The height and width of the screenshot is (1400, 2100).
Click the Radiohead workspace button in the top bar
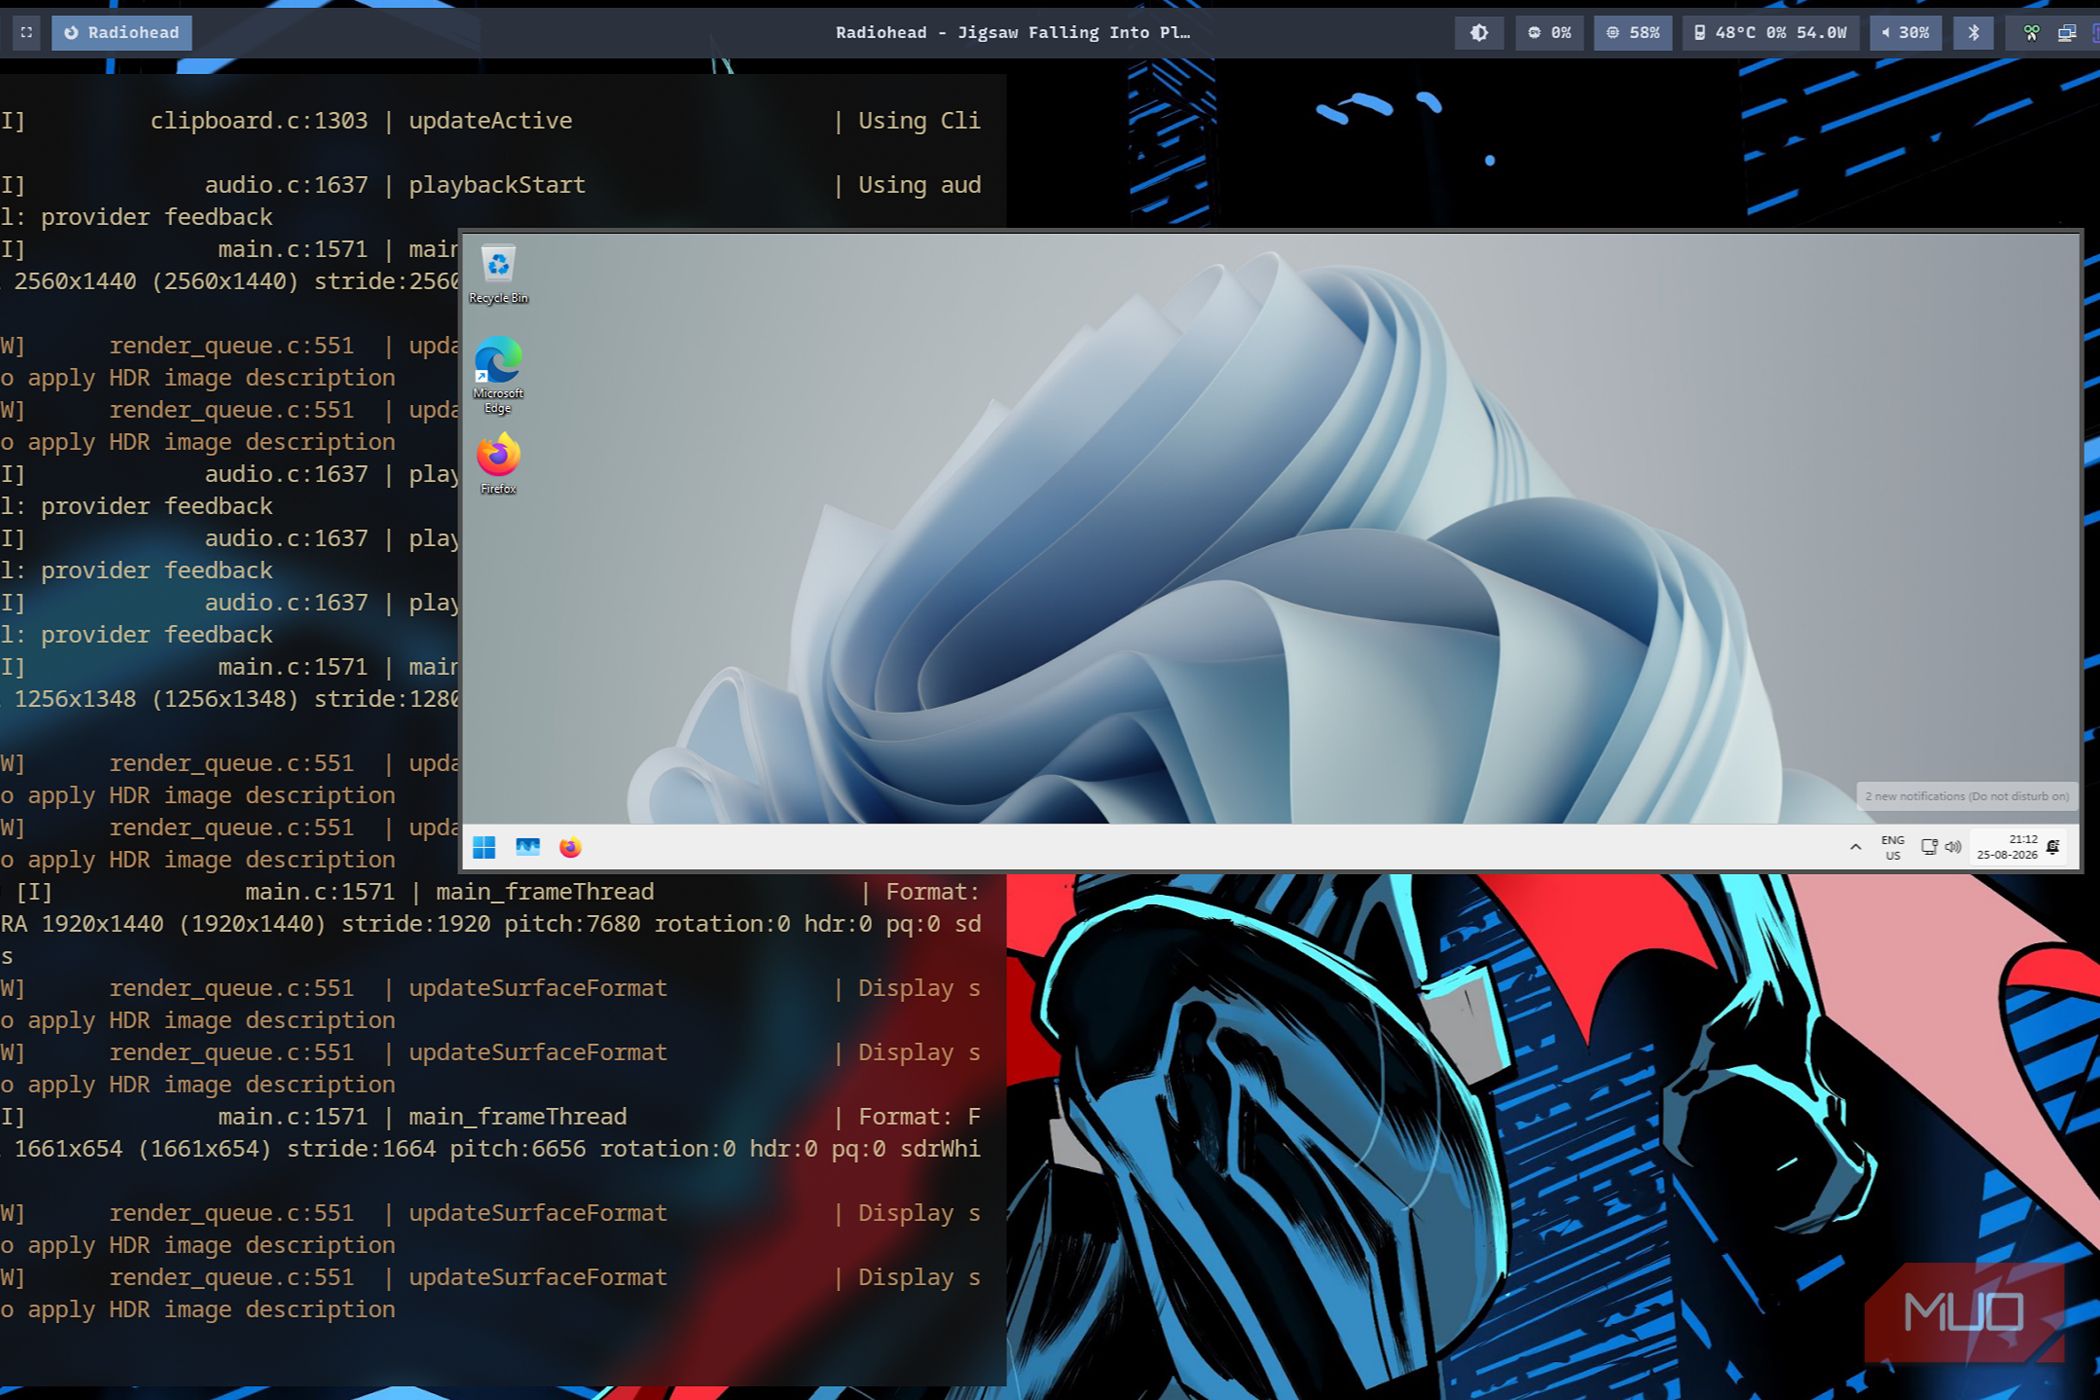pos(121,32)
